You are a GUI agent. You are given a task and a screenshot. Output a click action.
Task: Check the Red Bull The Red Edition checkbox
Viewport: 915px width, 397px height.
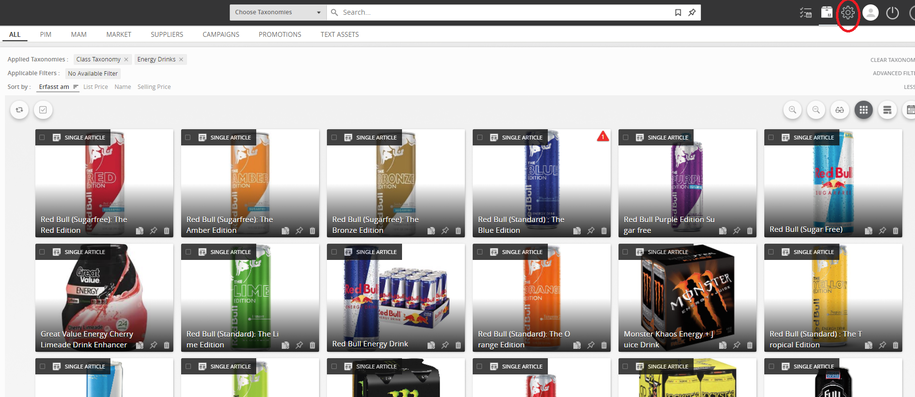(42, 137)
